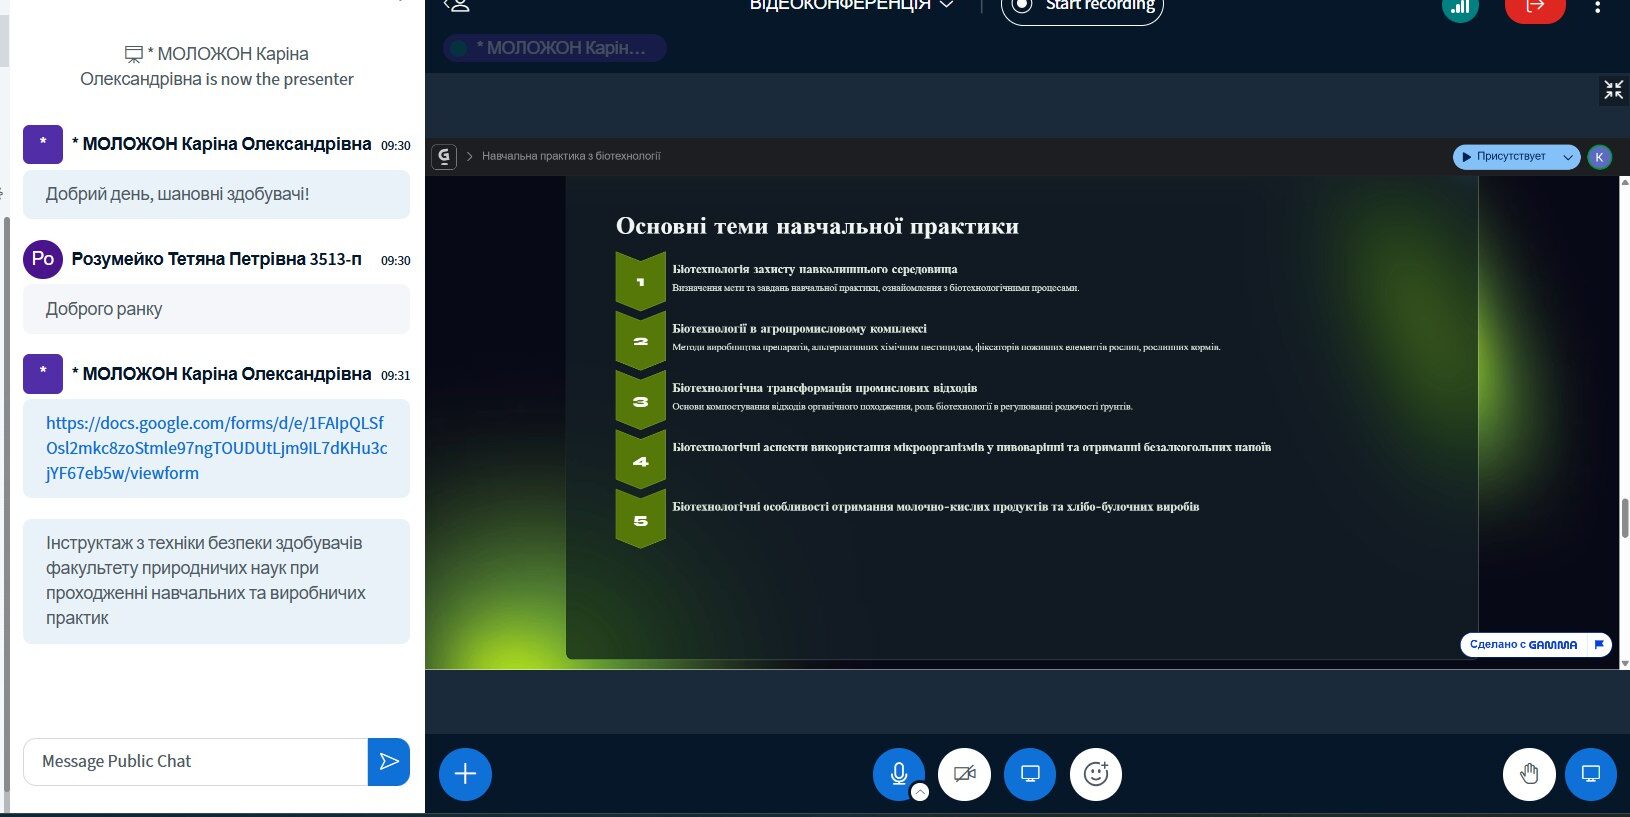
Task: Click the Gamma logo home icon
Action: tap(444, 157)
